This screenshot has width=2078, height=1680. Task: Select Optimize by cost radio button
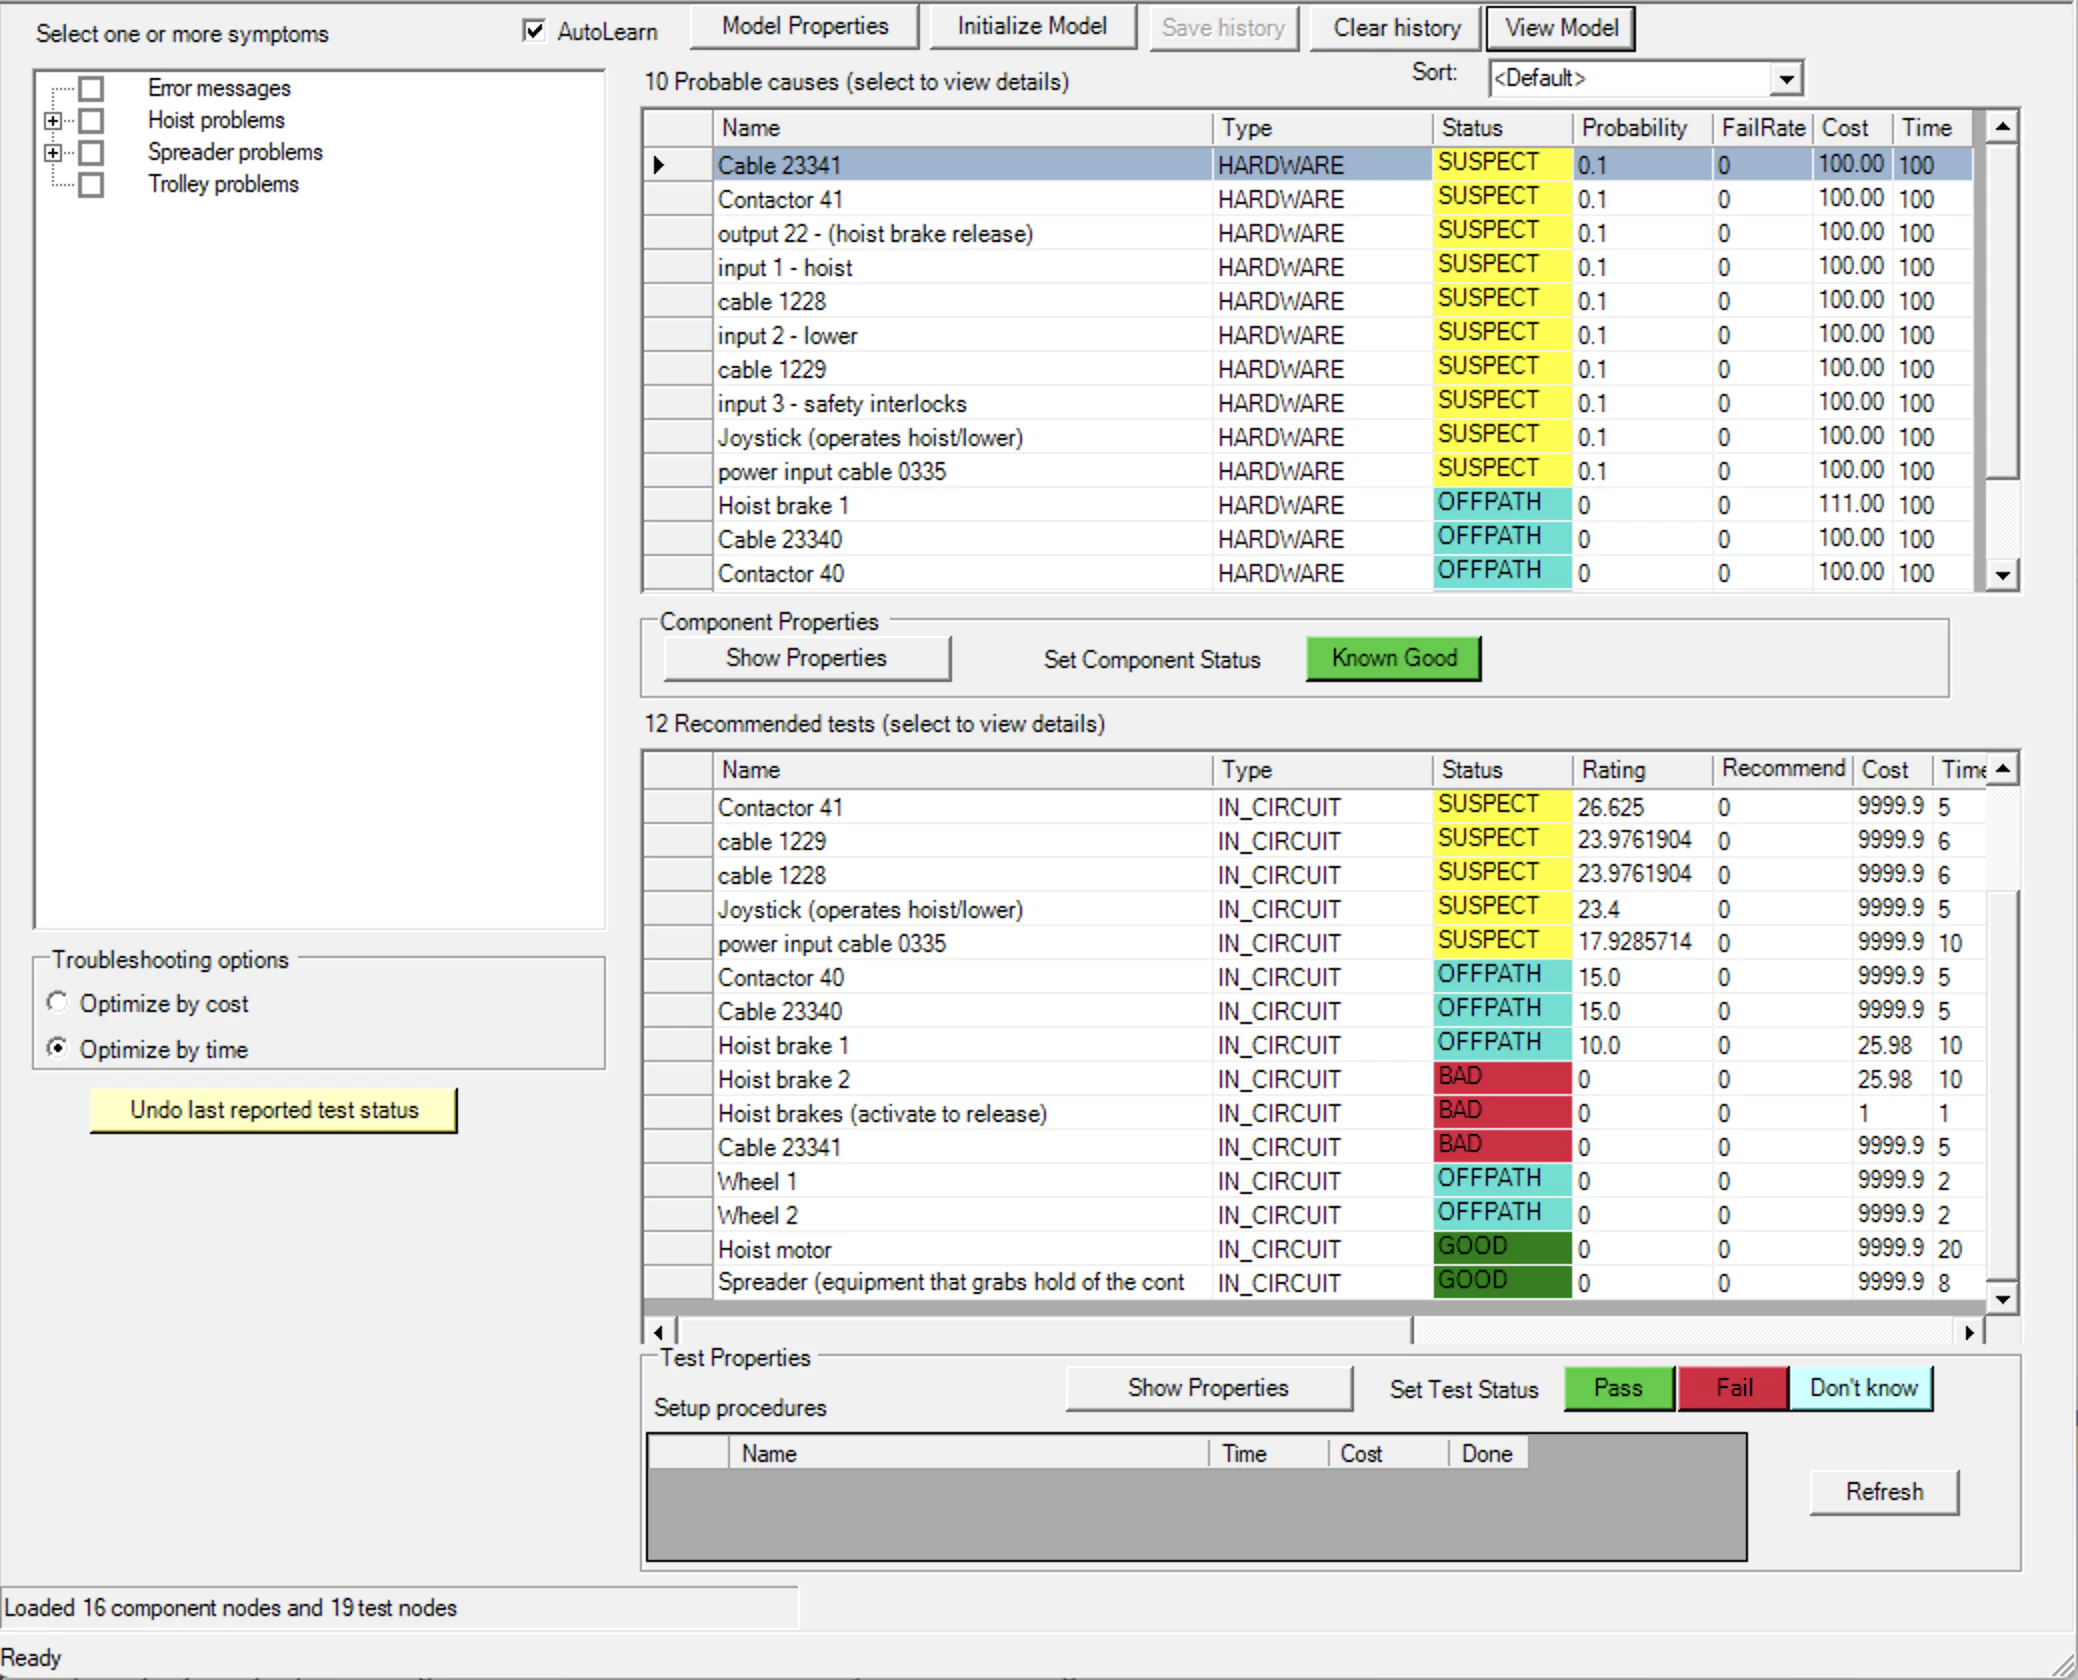(58, 1003)
